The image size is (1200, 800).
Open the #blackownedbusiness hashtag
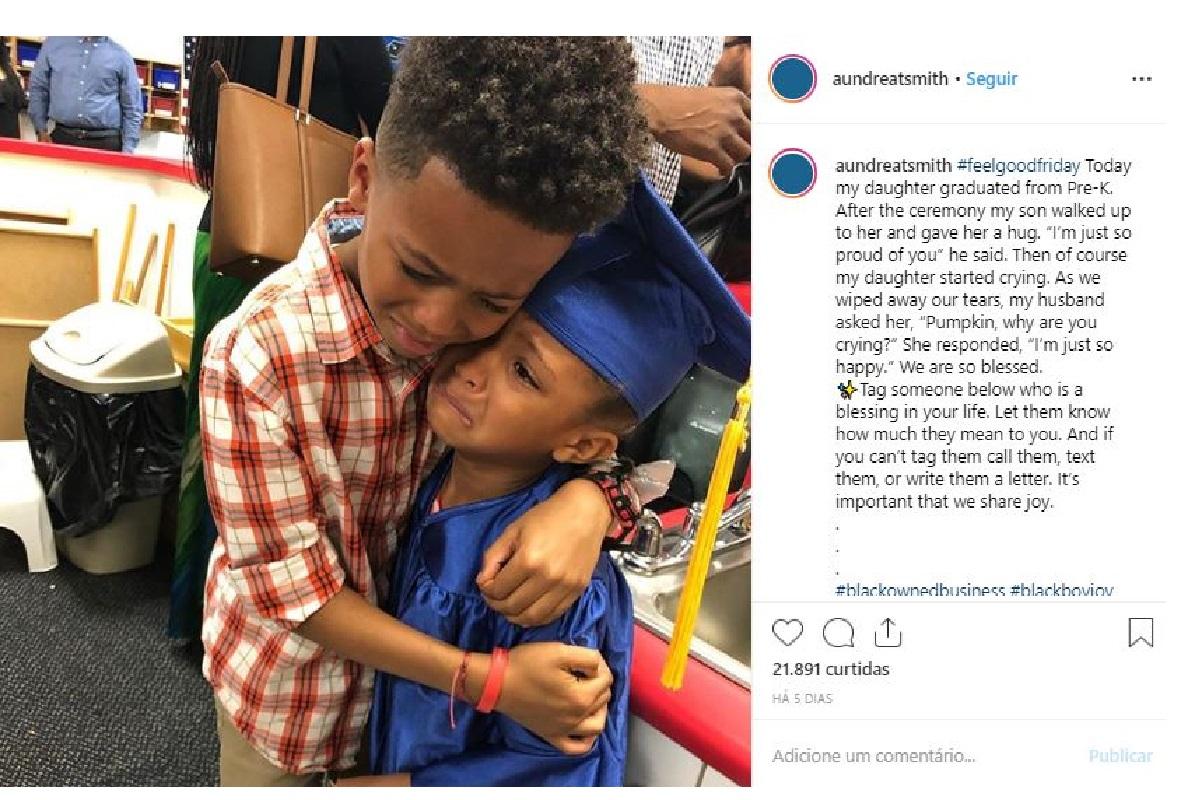[x=920, y=591]
